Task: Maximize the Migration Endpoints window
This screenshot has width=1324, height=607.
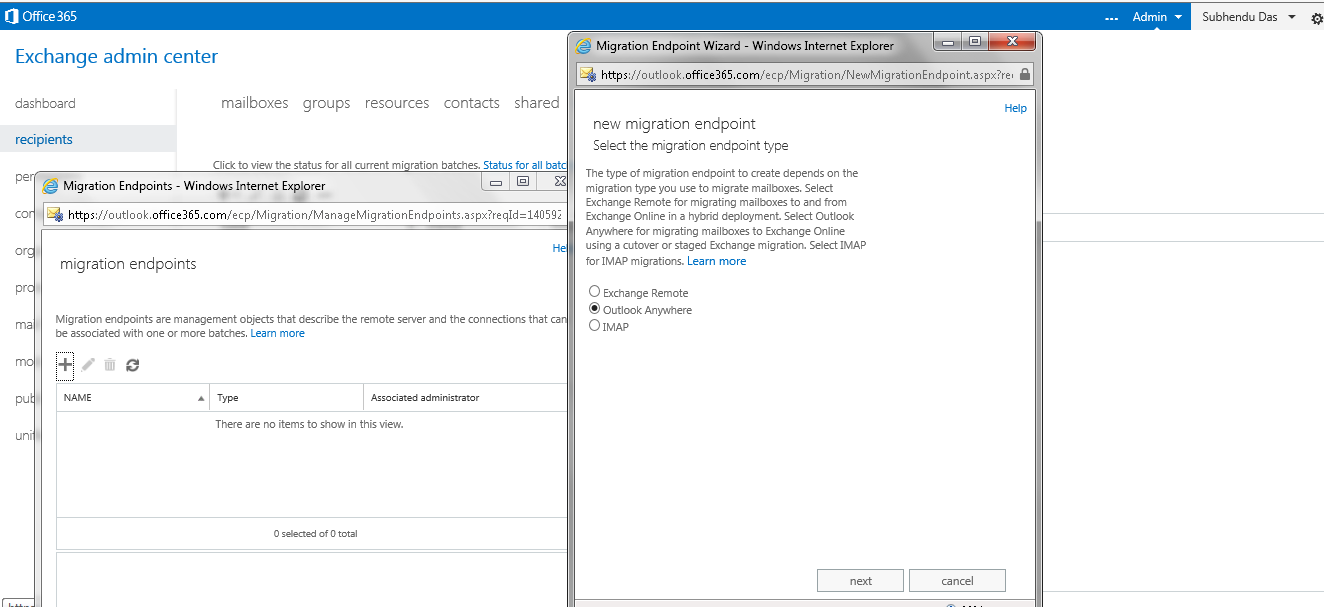Action: (522, 182)
